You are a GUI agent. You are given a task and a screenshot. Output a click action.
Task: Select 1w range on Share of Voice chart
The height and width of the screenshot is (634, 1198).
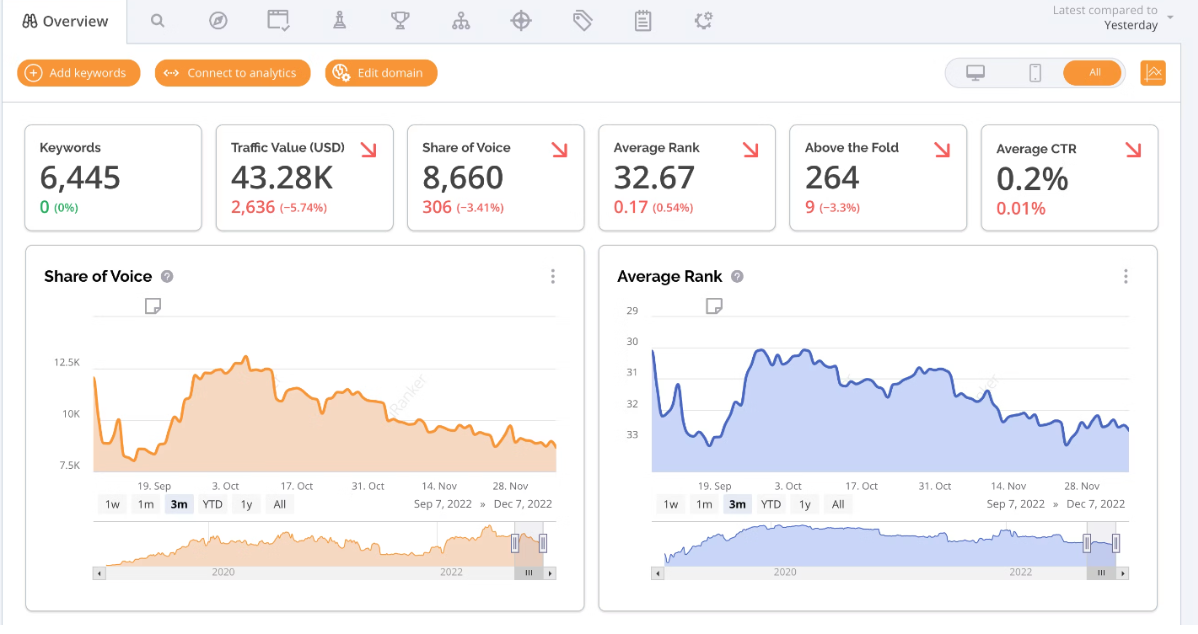(x=112, y=504)
